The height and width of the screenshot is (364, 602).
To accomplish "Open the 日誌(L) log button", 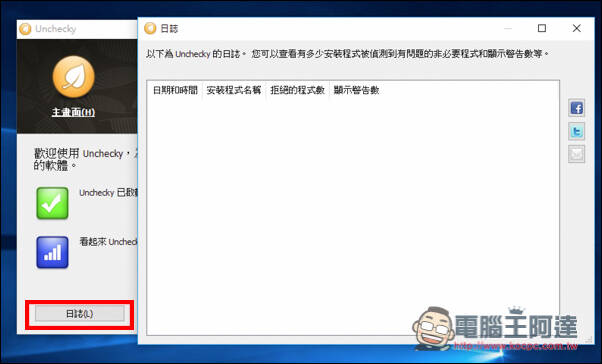I will (x=80, y=314).
